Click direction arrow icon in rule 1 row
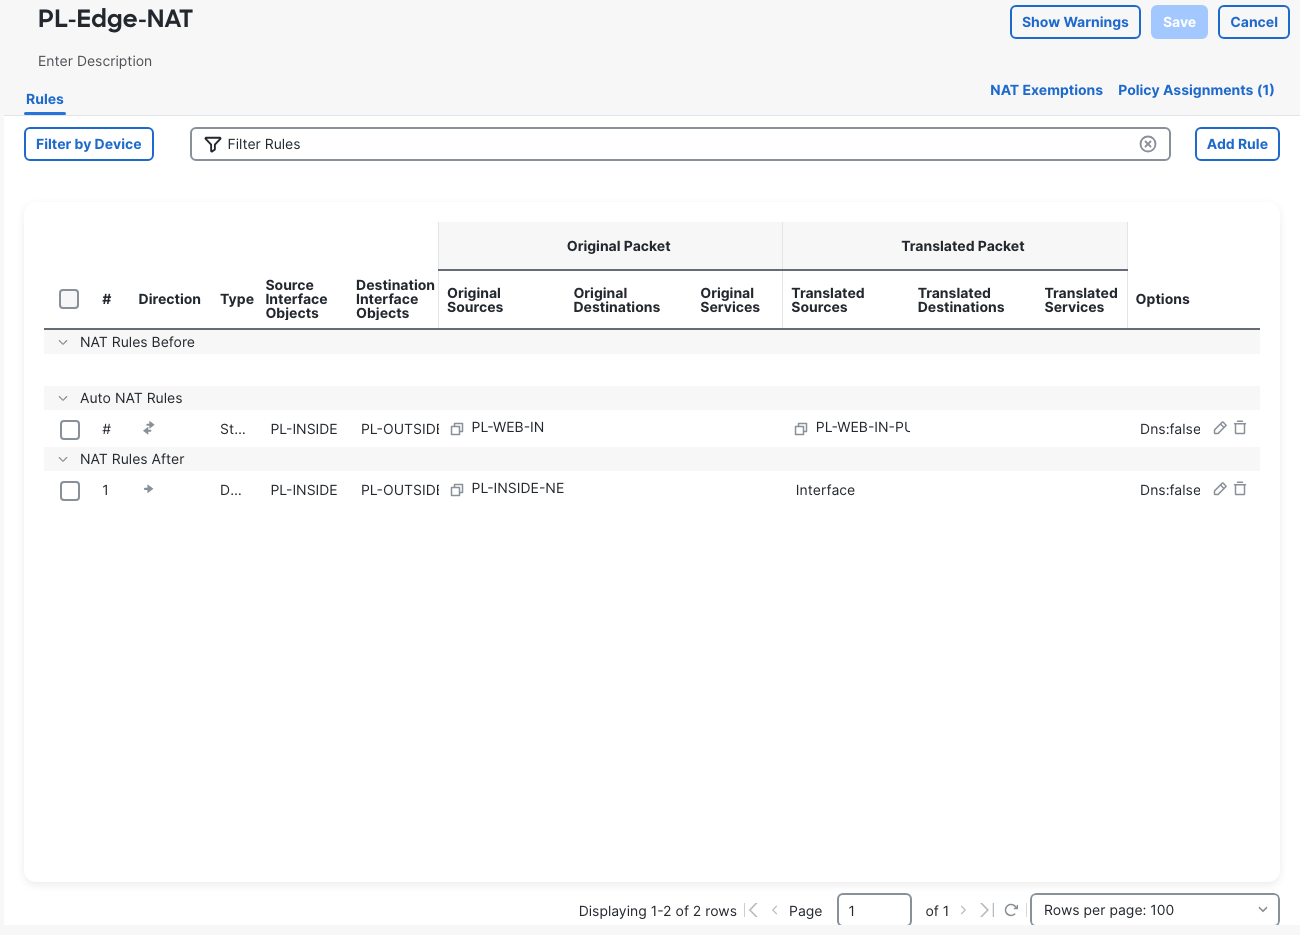 (x=148, y=489)
